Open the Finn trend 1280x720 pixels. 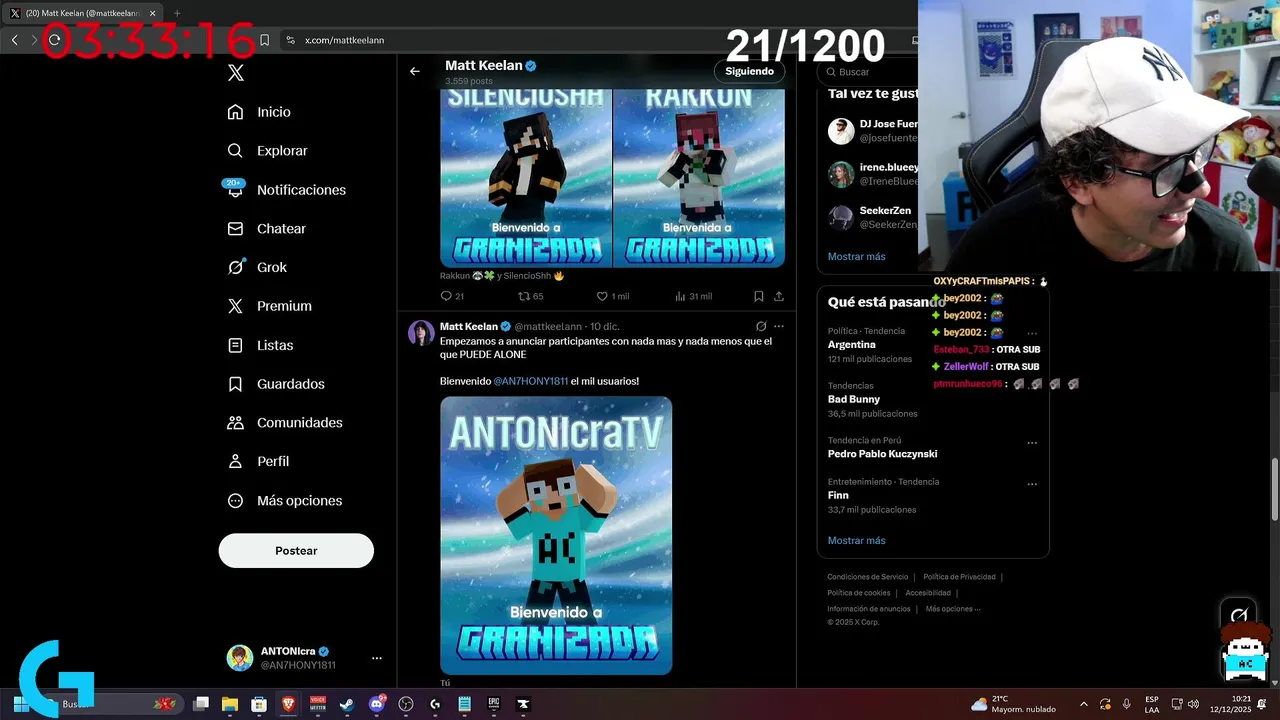tap(838, 495)
